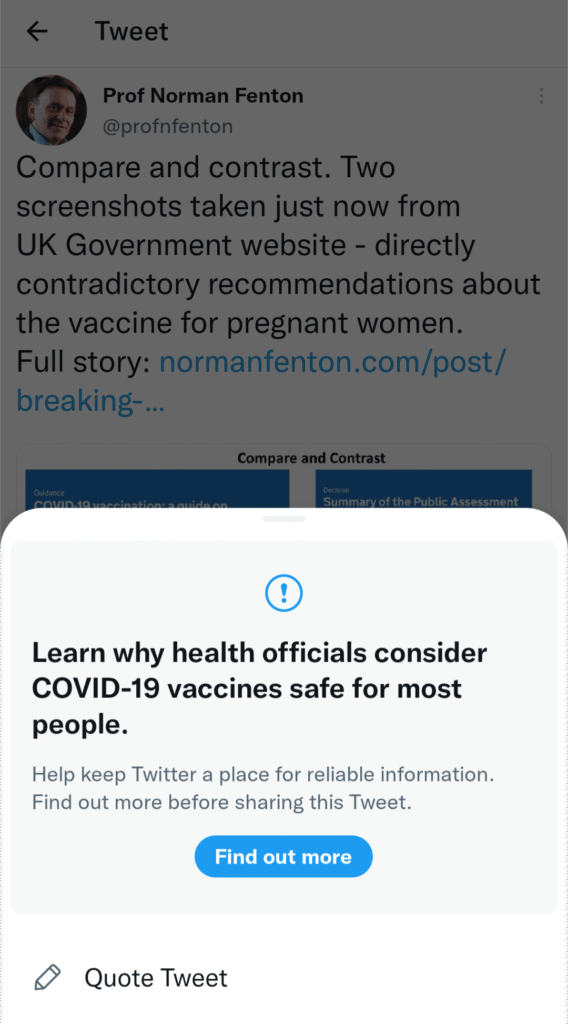
Task: Click the Tweet header title
Action: pos(132,31)
